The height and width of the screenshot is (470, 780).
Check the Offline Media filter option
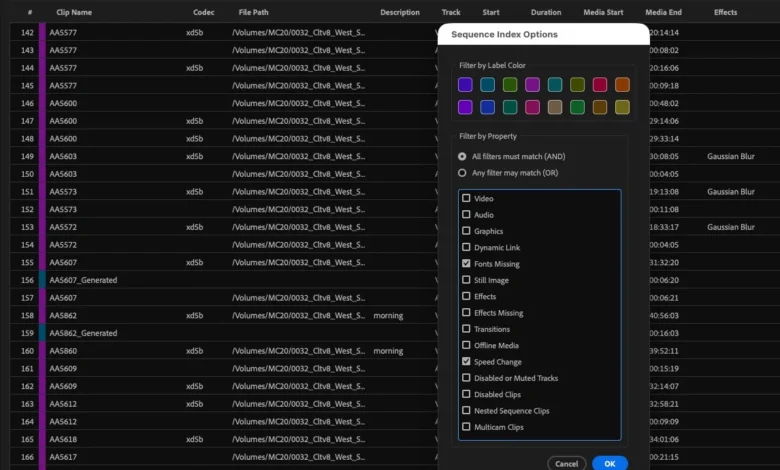coord(466,345)
